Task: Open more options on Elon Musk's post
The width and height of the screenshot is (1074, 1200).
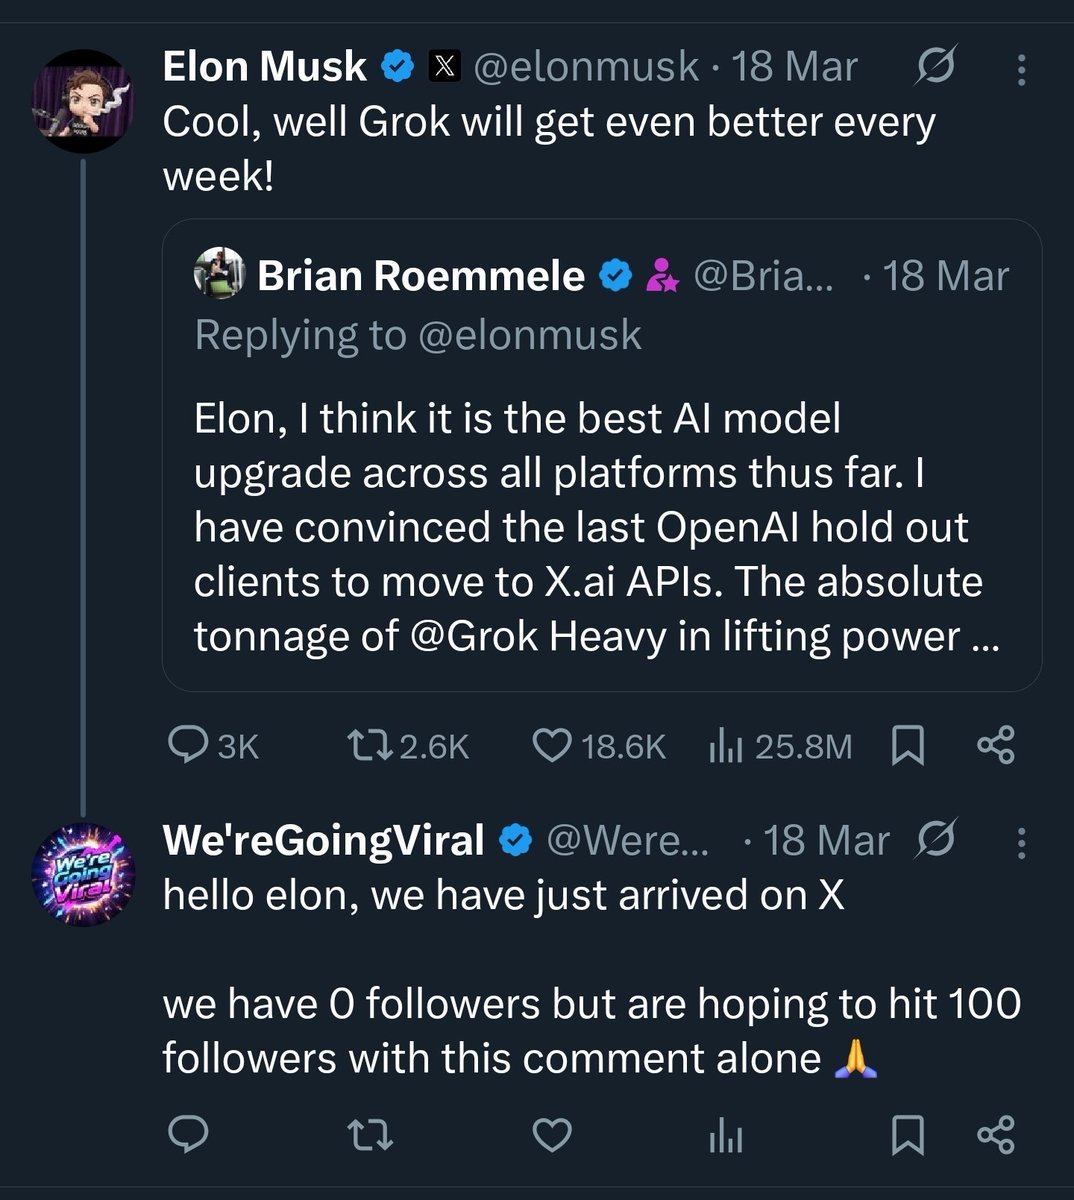Action: click(x=1020, y=69)
